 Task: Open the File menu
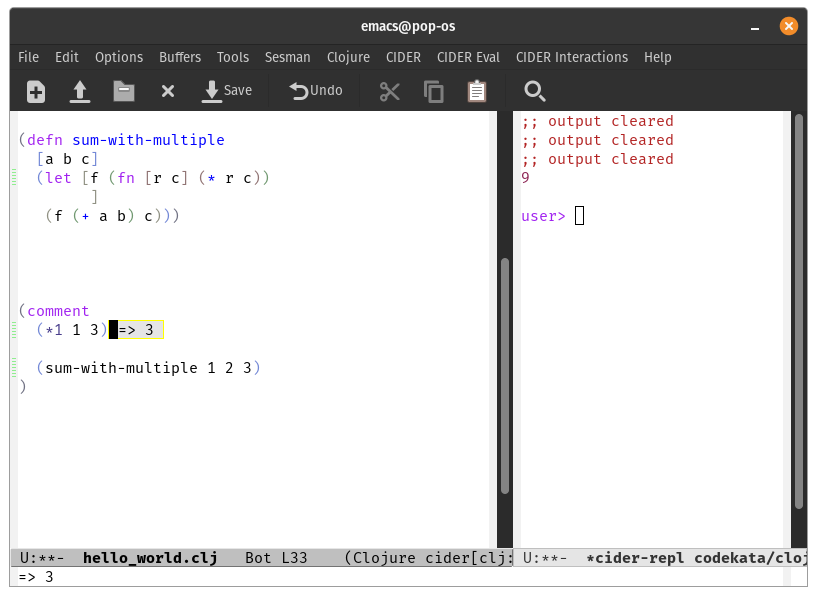[x=28, y=57]
